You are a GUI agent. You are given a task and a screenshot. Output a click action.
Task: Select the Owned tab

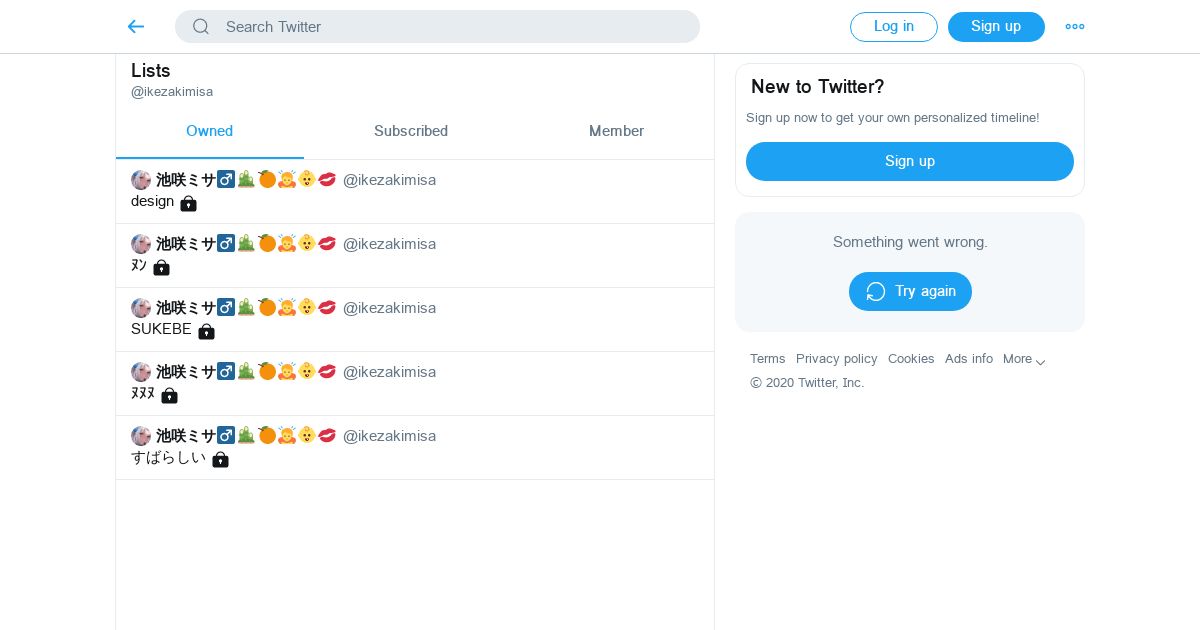pyautogui.click(x=209, y=131)
